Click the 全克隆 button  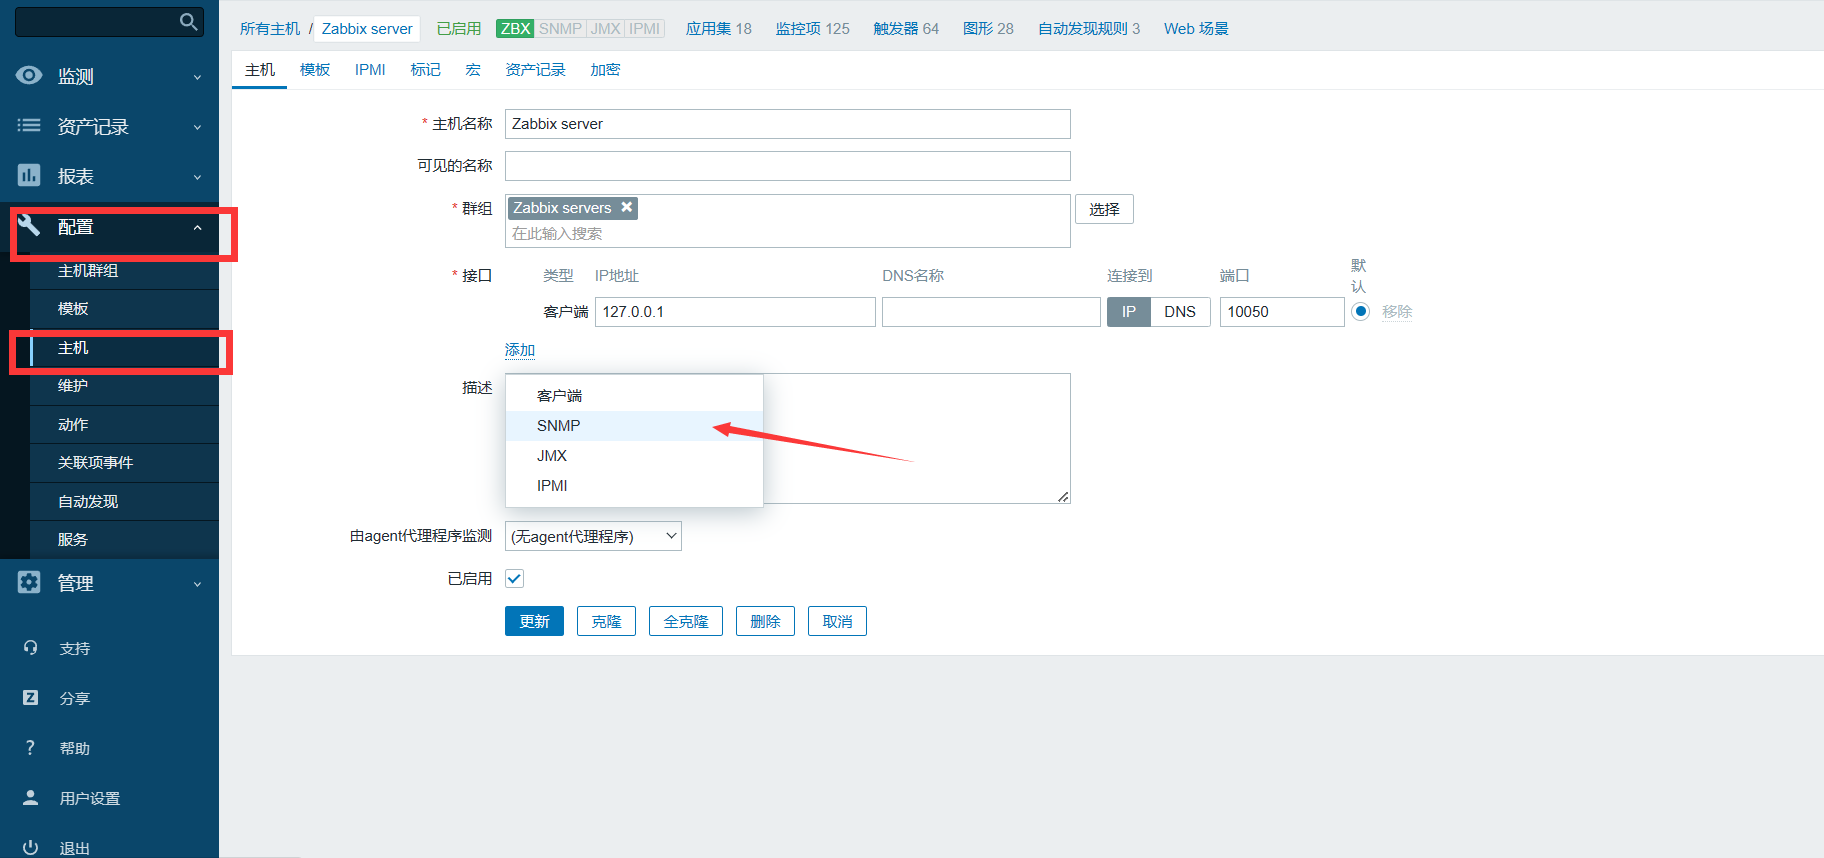tap(686, 621)
